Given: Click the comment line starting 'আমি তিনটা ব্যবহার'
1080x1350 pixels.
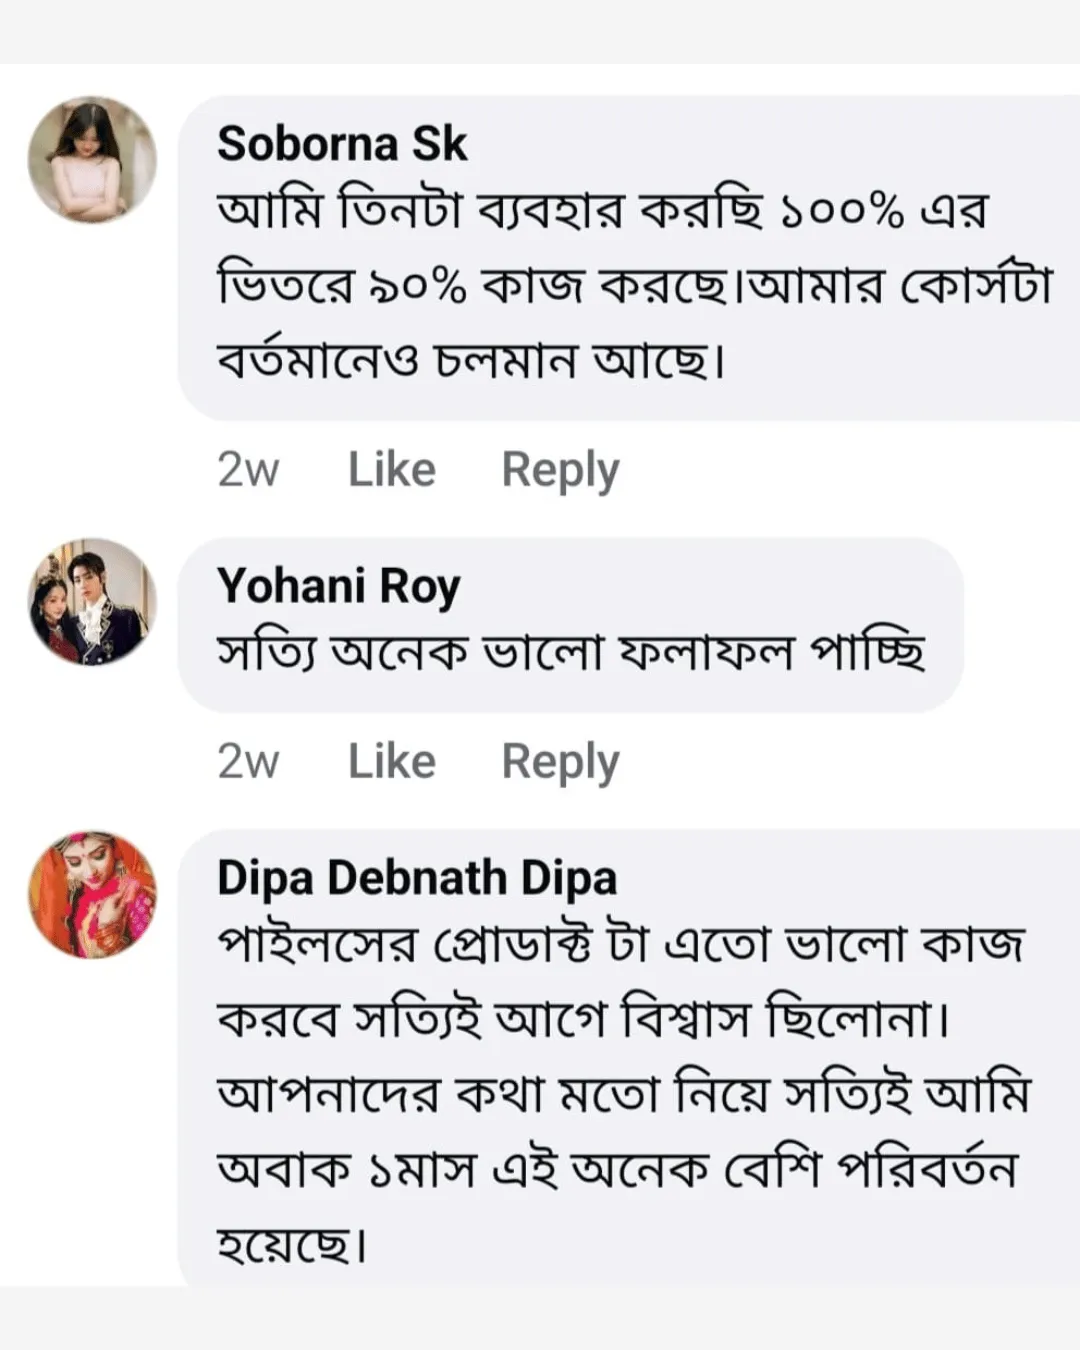Looking at the screenshot, I should point(602,211).
